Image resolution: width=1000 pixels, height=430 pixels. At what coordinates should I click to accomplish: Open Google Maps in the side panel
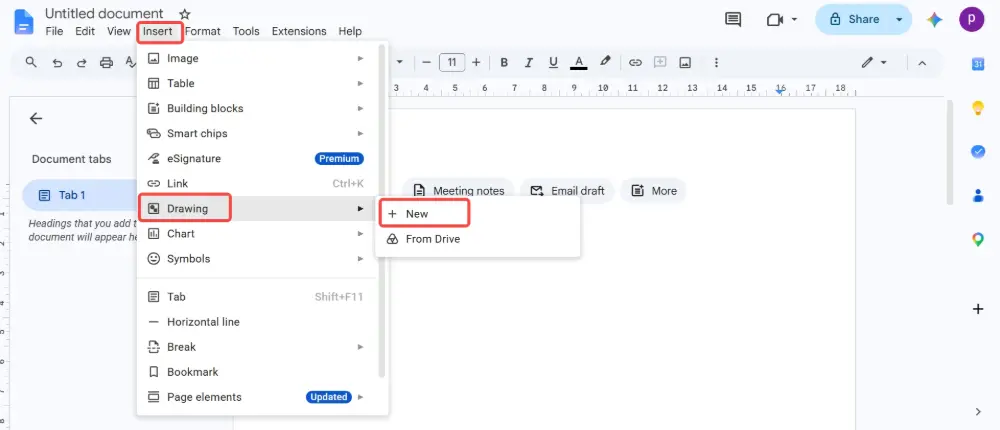pyautogui.click(x=978, y=240)
